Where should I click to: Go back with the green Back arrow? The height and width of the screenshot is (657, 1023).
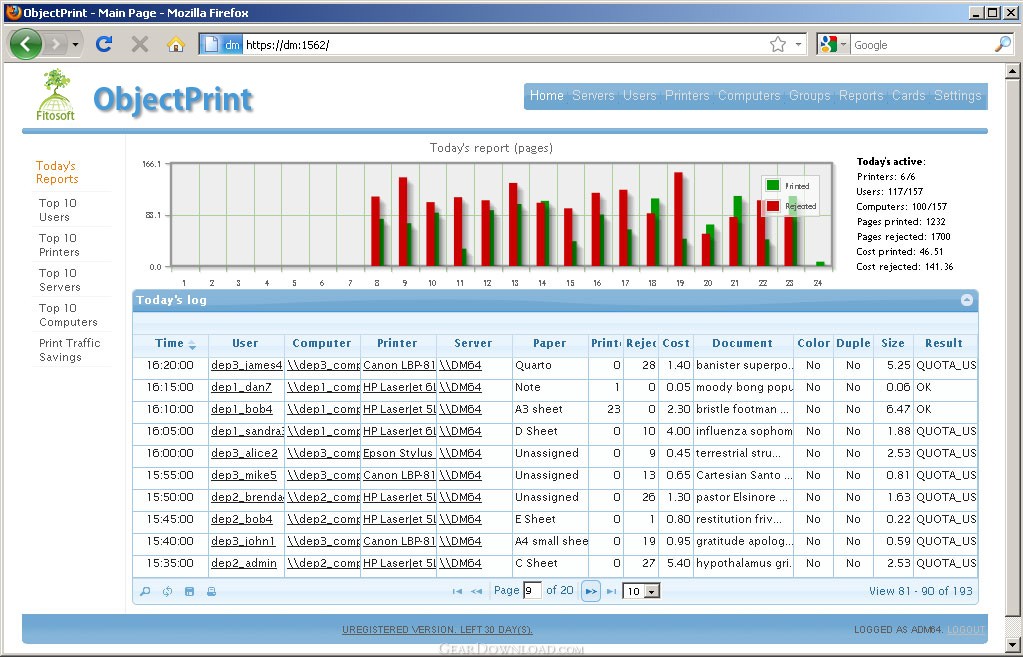coord(26,44)
